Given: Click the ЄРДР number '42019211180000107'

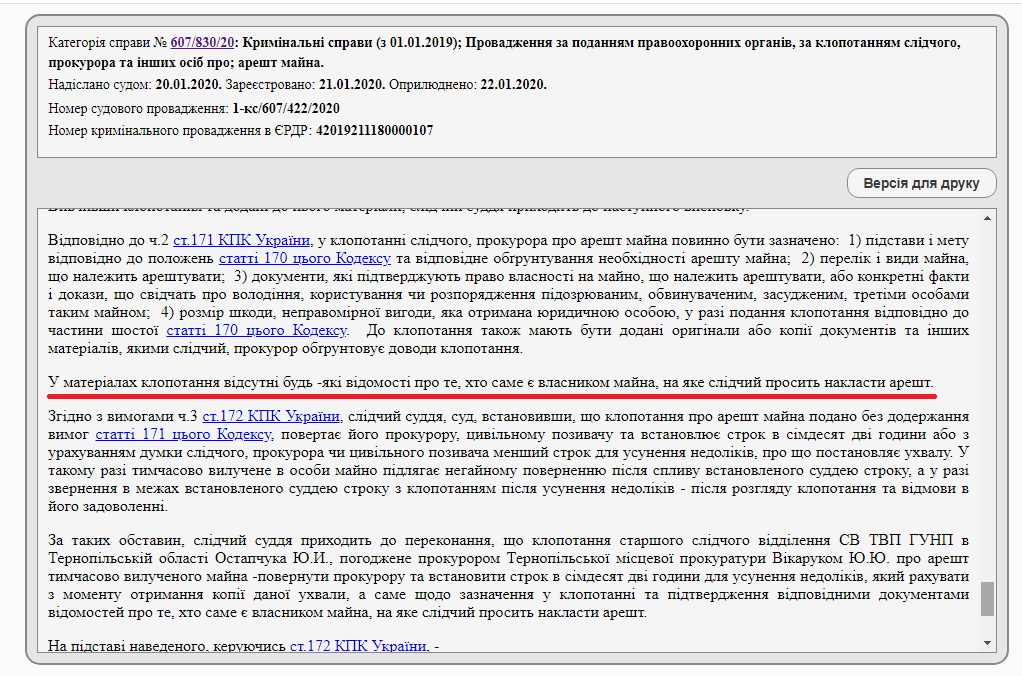Looking at the screenshot, I should coord(375,130).
